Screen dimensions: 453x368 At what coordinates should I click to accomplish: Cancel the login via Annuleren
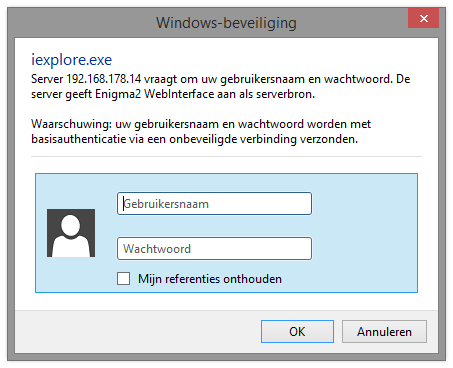tap(384, 331)
